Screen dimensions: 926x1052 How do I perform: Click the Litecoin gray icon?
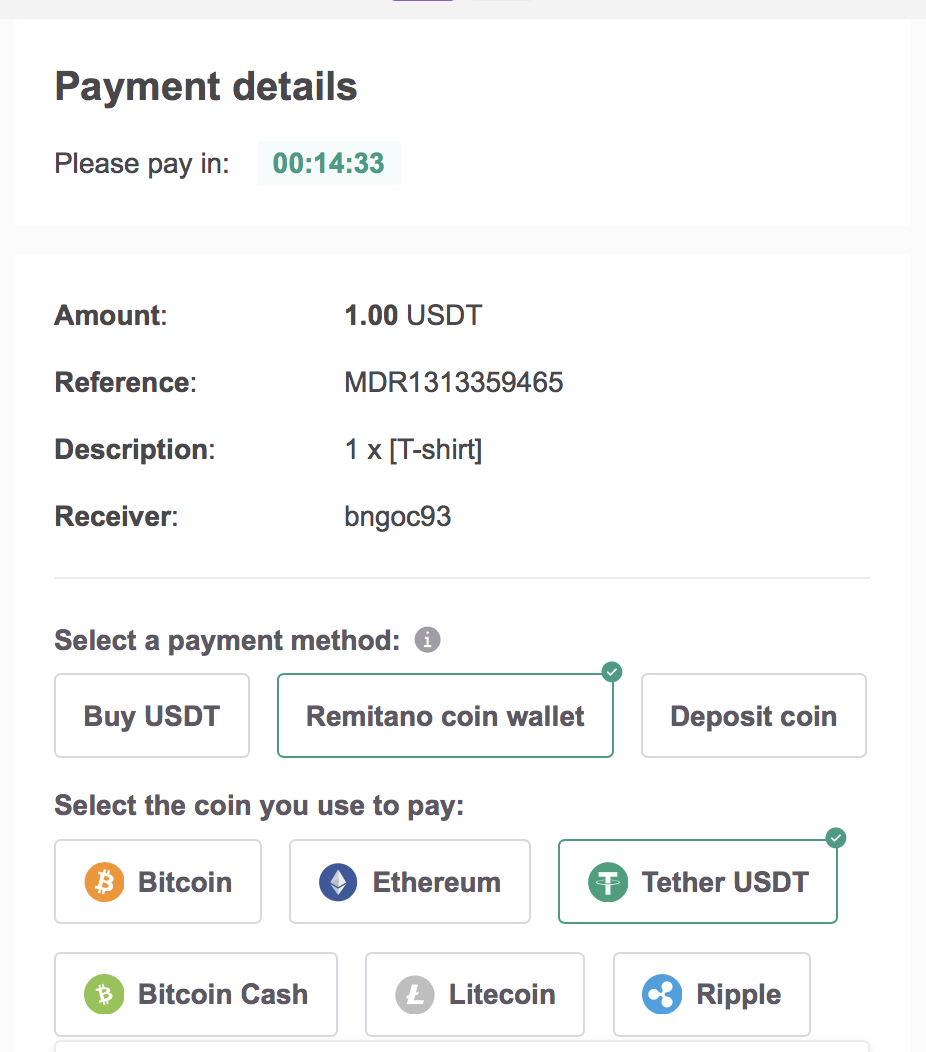click(414, 994)
